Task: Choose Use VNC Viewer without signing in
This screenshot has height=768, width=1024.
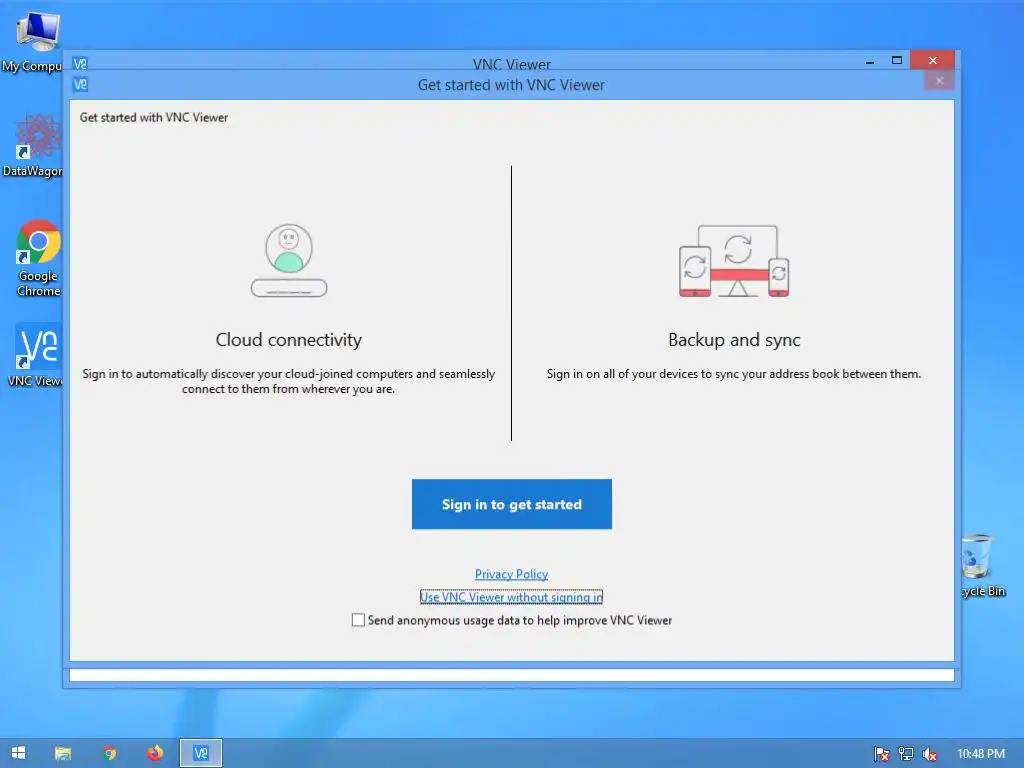Action: [x=511, y=597]
